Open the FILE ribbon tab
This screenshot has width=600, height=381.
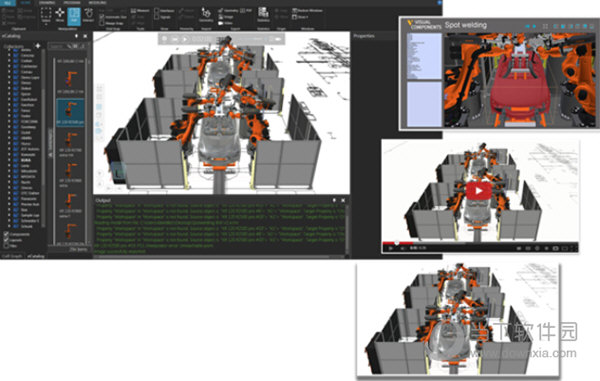pyautogui.click(x=8, y=3)
